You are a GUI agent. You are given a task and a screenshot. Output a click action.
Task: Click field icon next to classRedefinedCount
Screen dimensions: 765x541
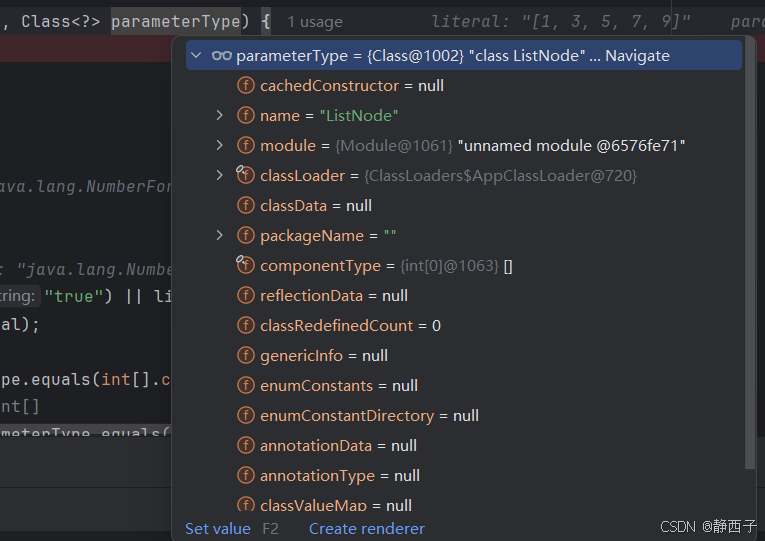[x=246, y=325]
